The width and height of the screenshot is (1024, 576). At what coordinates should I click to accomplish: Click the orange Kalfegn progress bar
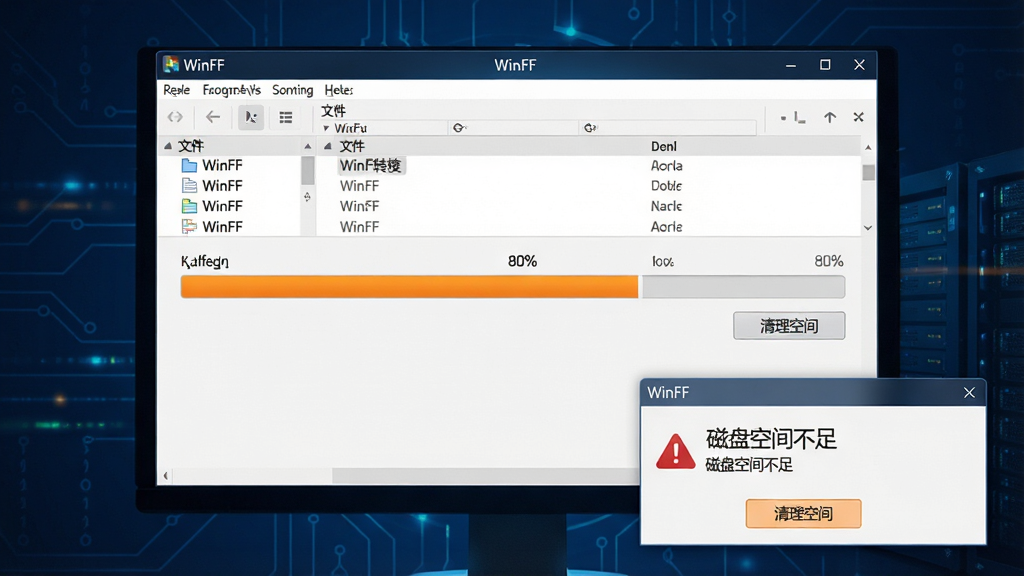(409, 287)
